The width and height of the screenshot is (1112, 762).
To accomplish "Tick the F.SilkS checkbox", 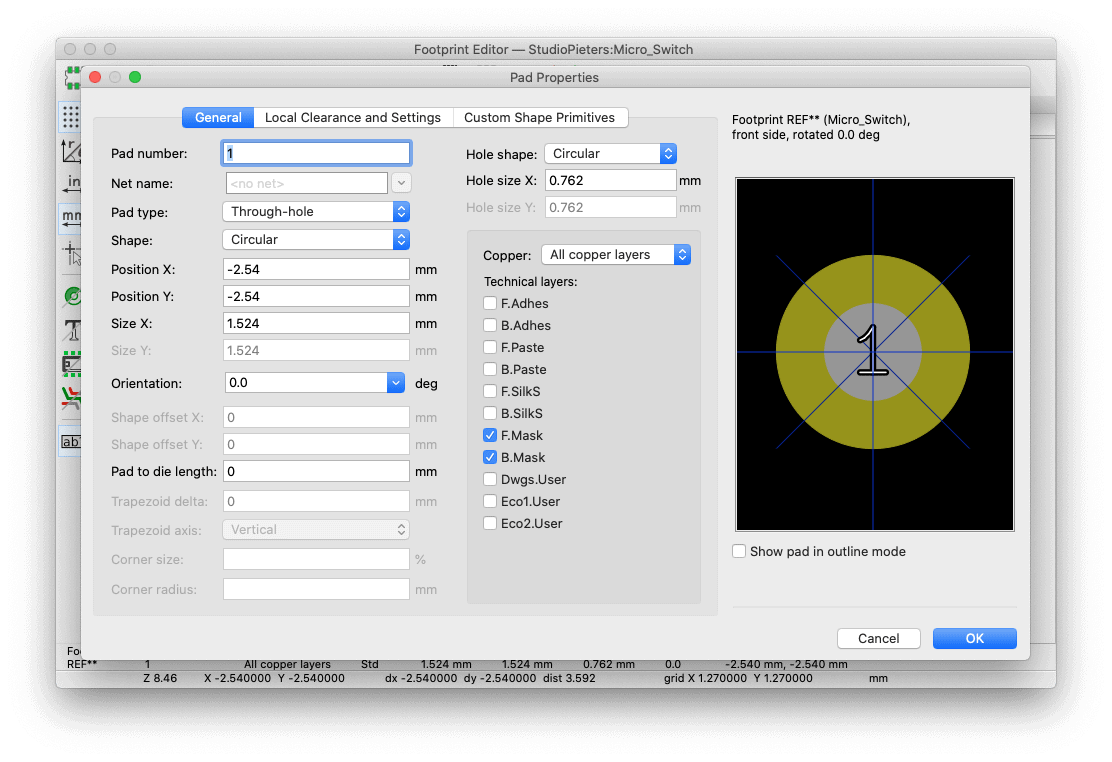I will click(x=489, y=392).
